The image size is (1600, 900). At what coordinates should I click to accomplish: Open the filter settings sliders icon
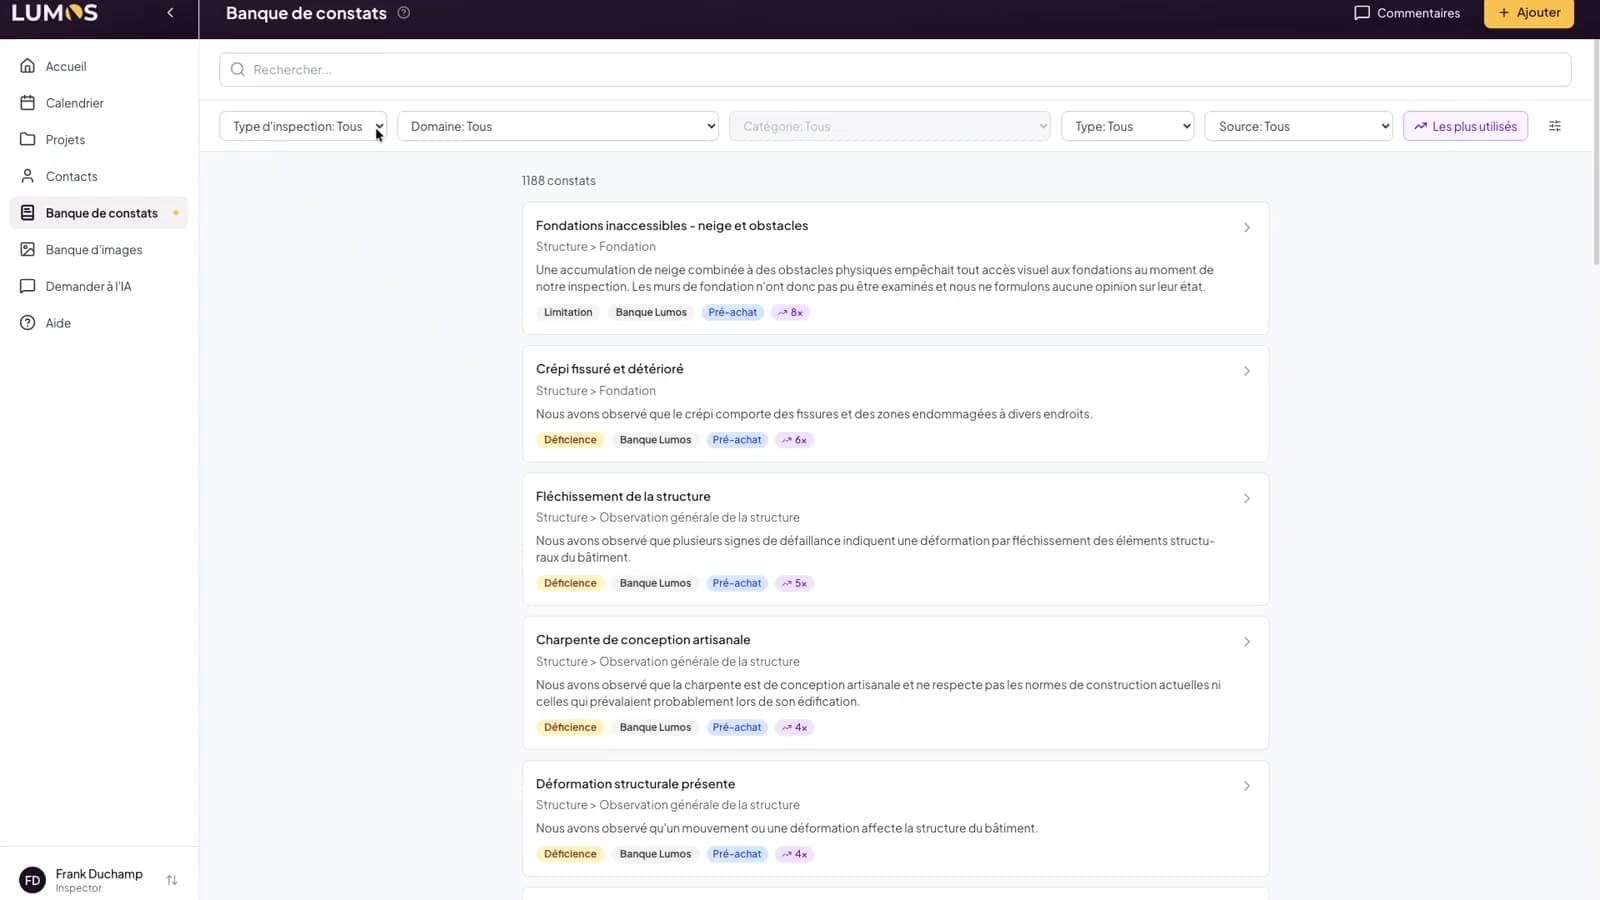(x=1555, y=126)
